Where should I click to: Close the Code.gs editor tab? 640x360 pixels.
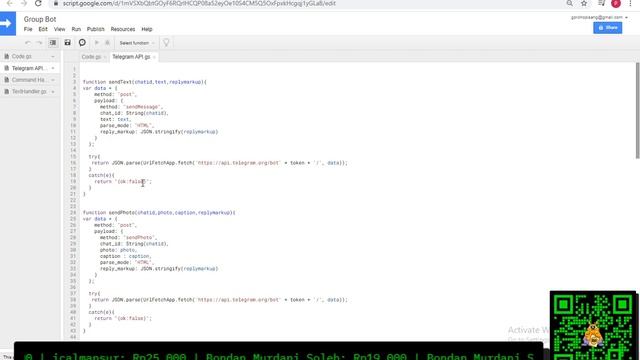pyautogui.click(x=105, y=57)
